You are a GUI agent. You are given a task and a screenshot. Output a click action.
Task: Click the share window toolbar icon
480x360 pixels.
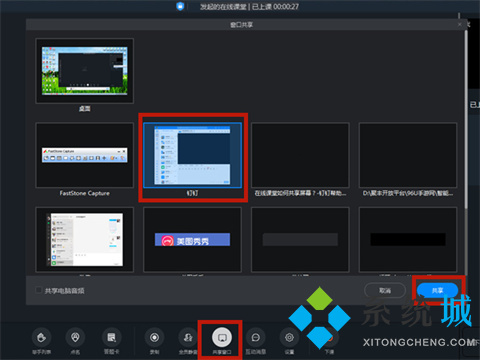[x=222, y=337]
